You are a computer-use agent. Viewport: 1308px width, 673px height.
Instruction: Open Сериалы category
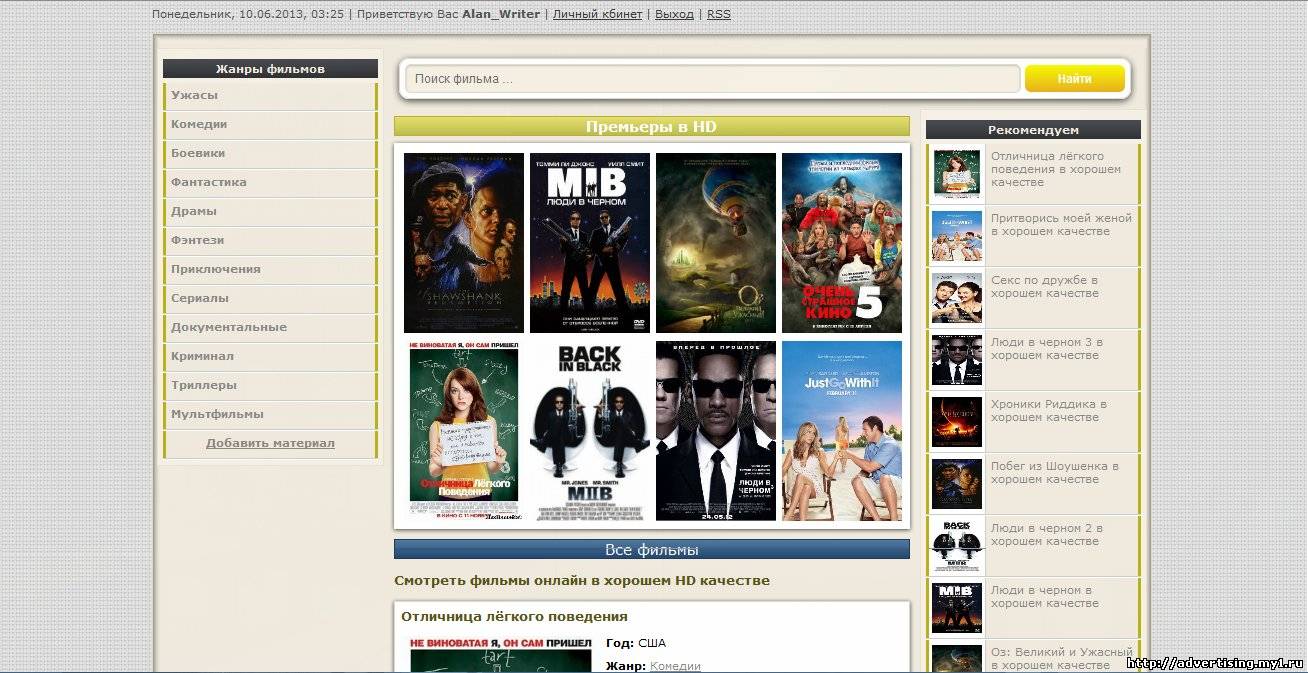pos(270,299)
